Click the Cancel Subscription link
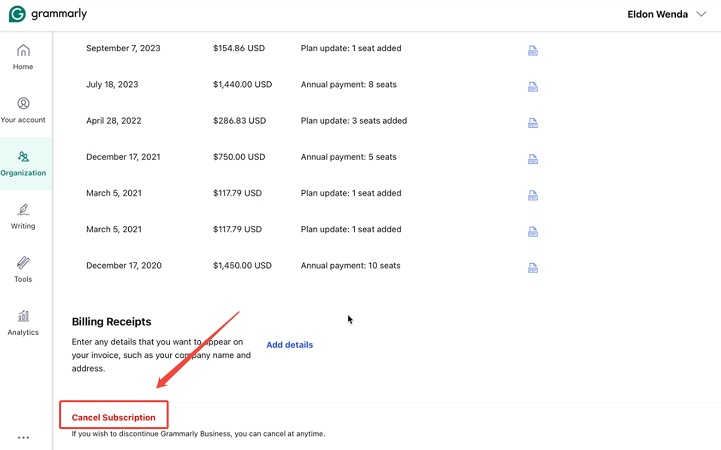Image resolution: width=721 pixels, height=450 pixels. pos(114,417)
